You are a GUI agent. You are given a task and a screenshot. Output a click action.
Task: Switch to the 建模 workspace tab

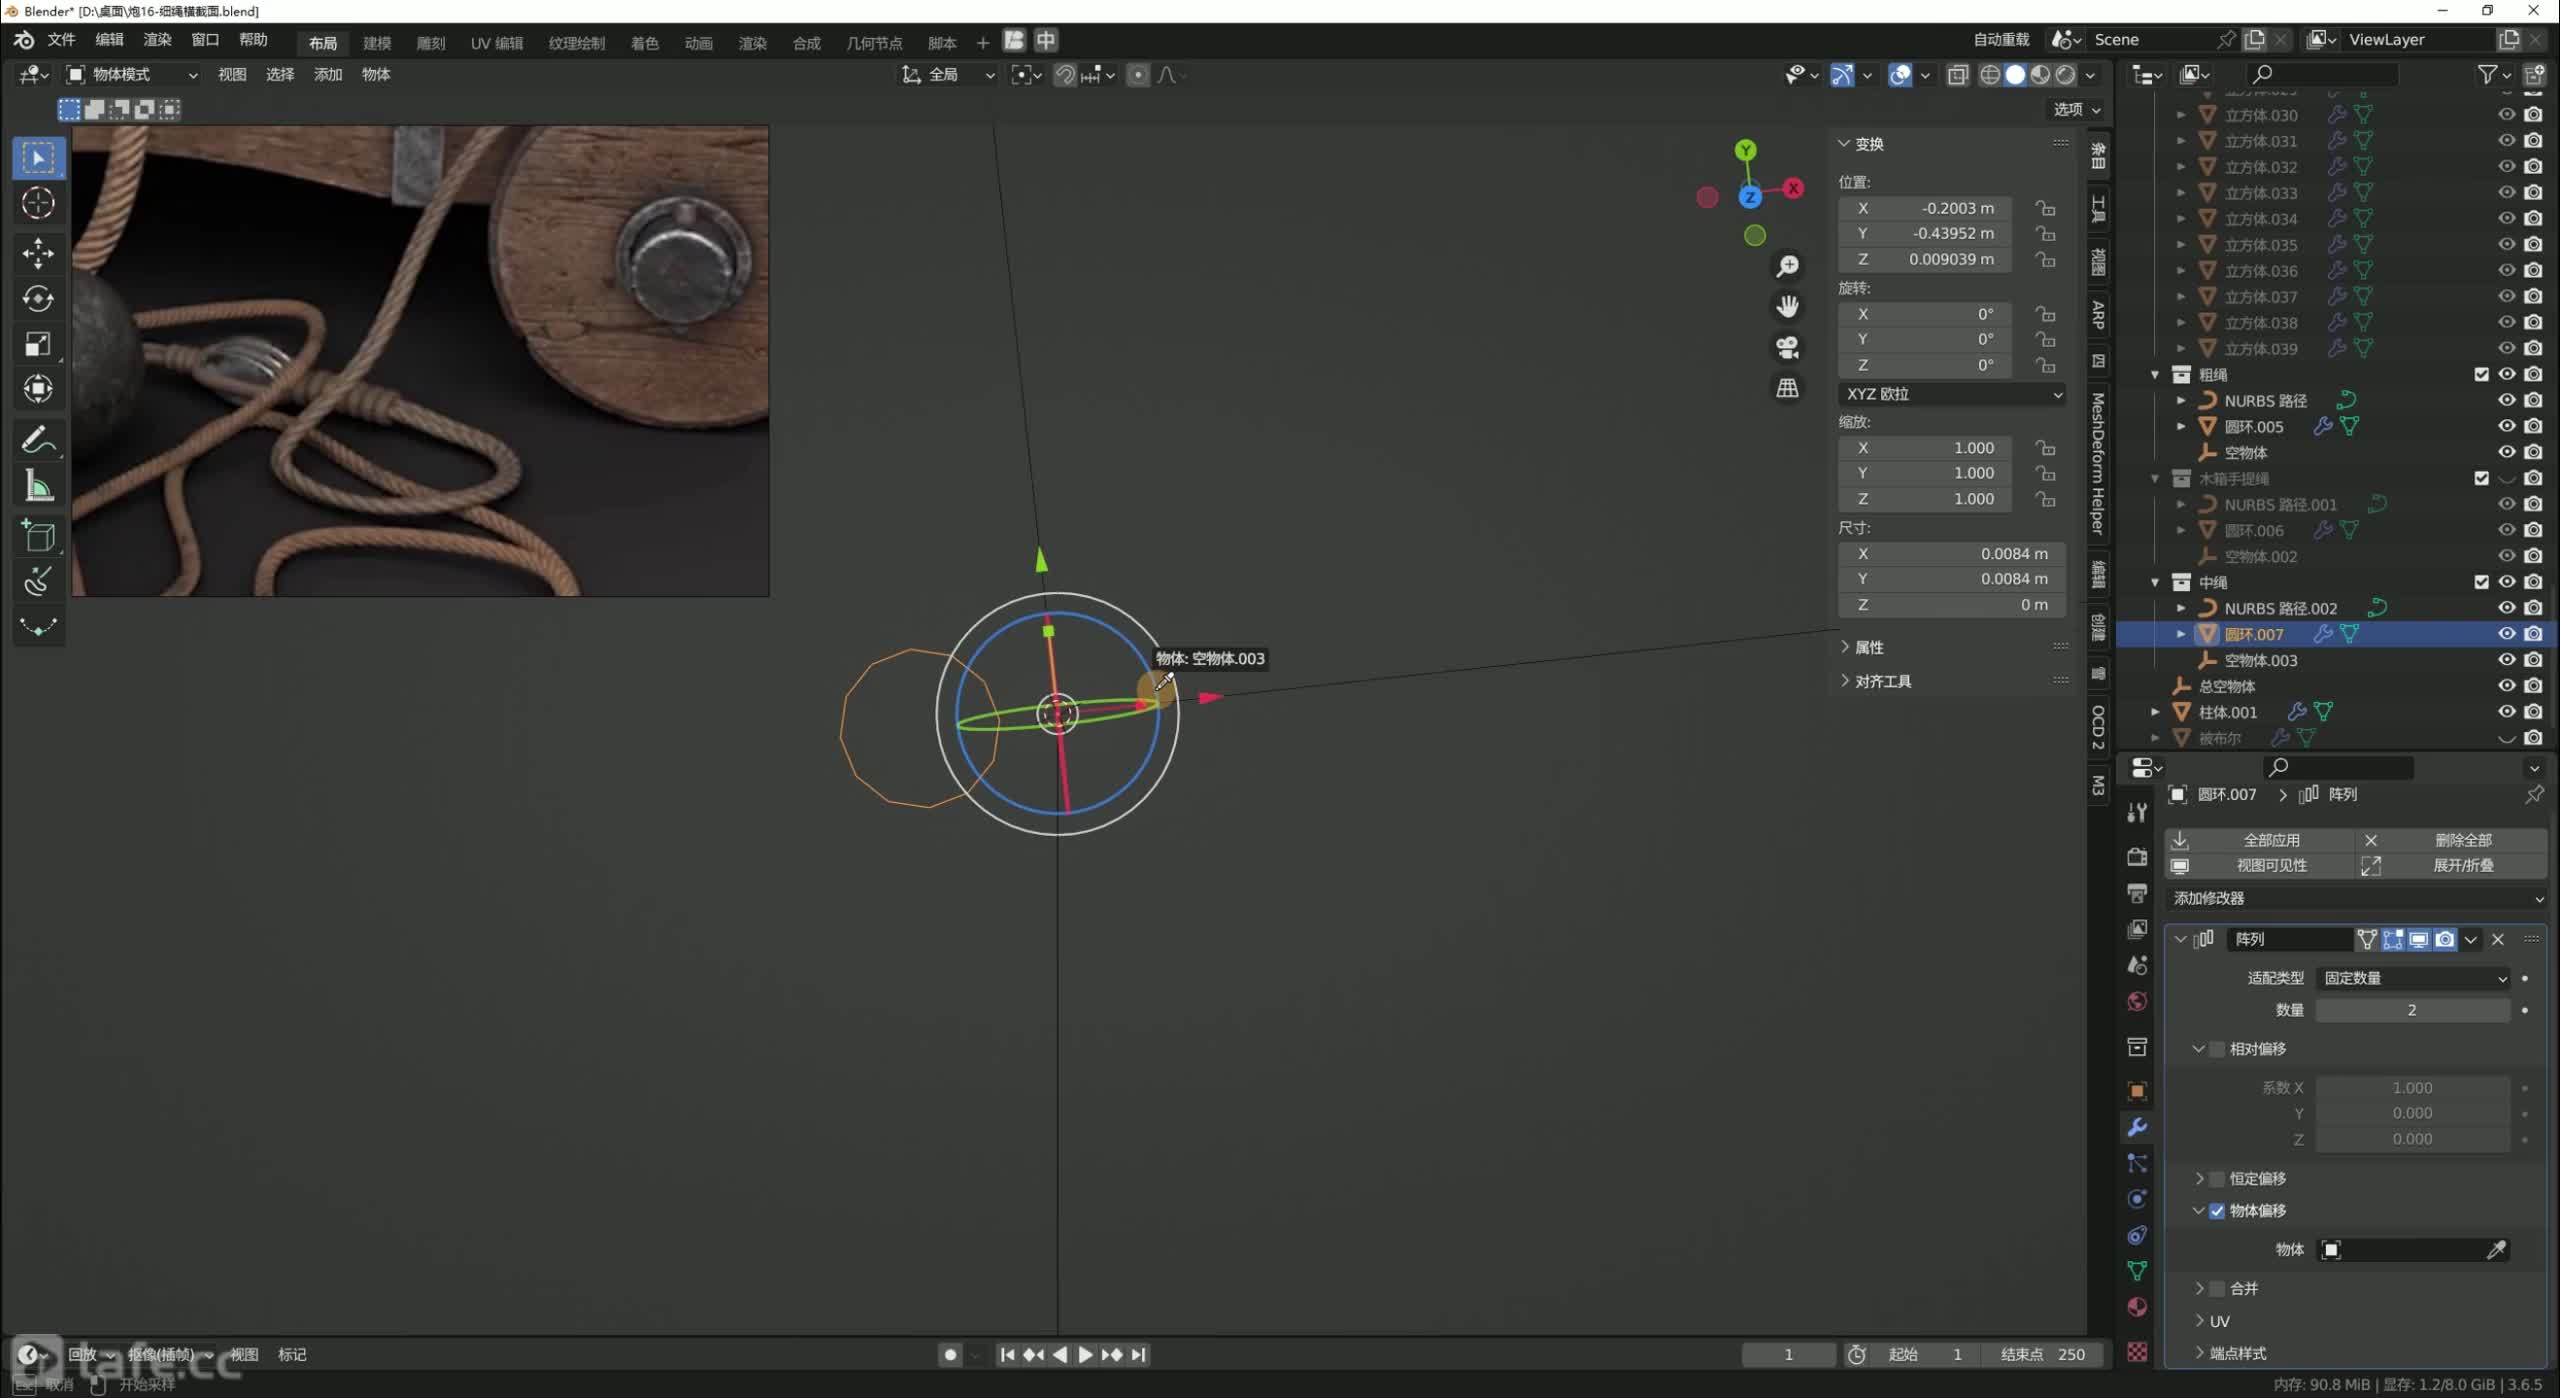tap(377, 43)
